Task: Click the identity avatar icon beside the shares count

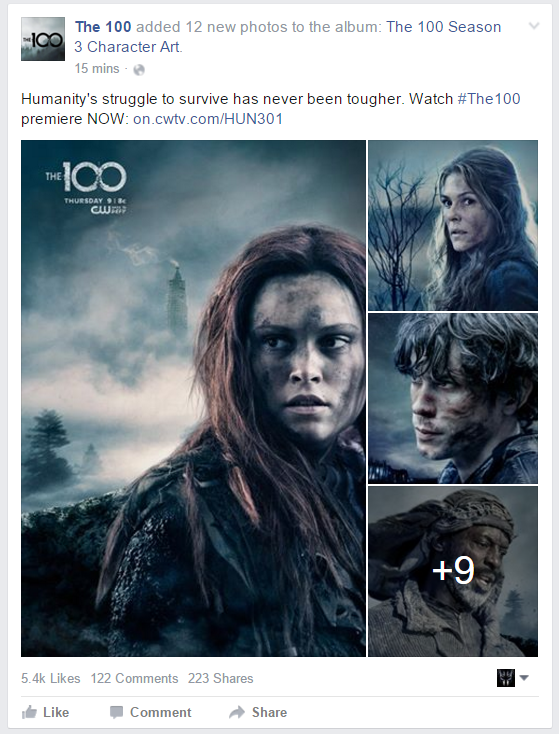Action: tap(506, 678)
